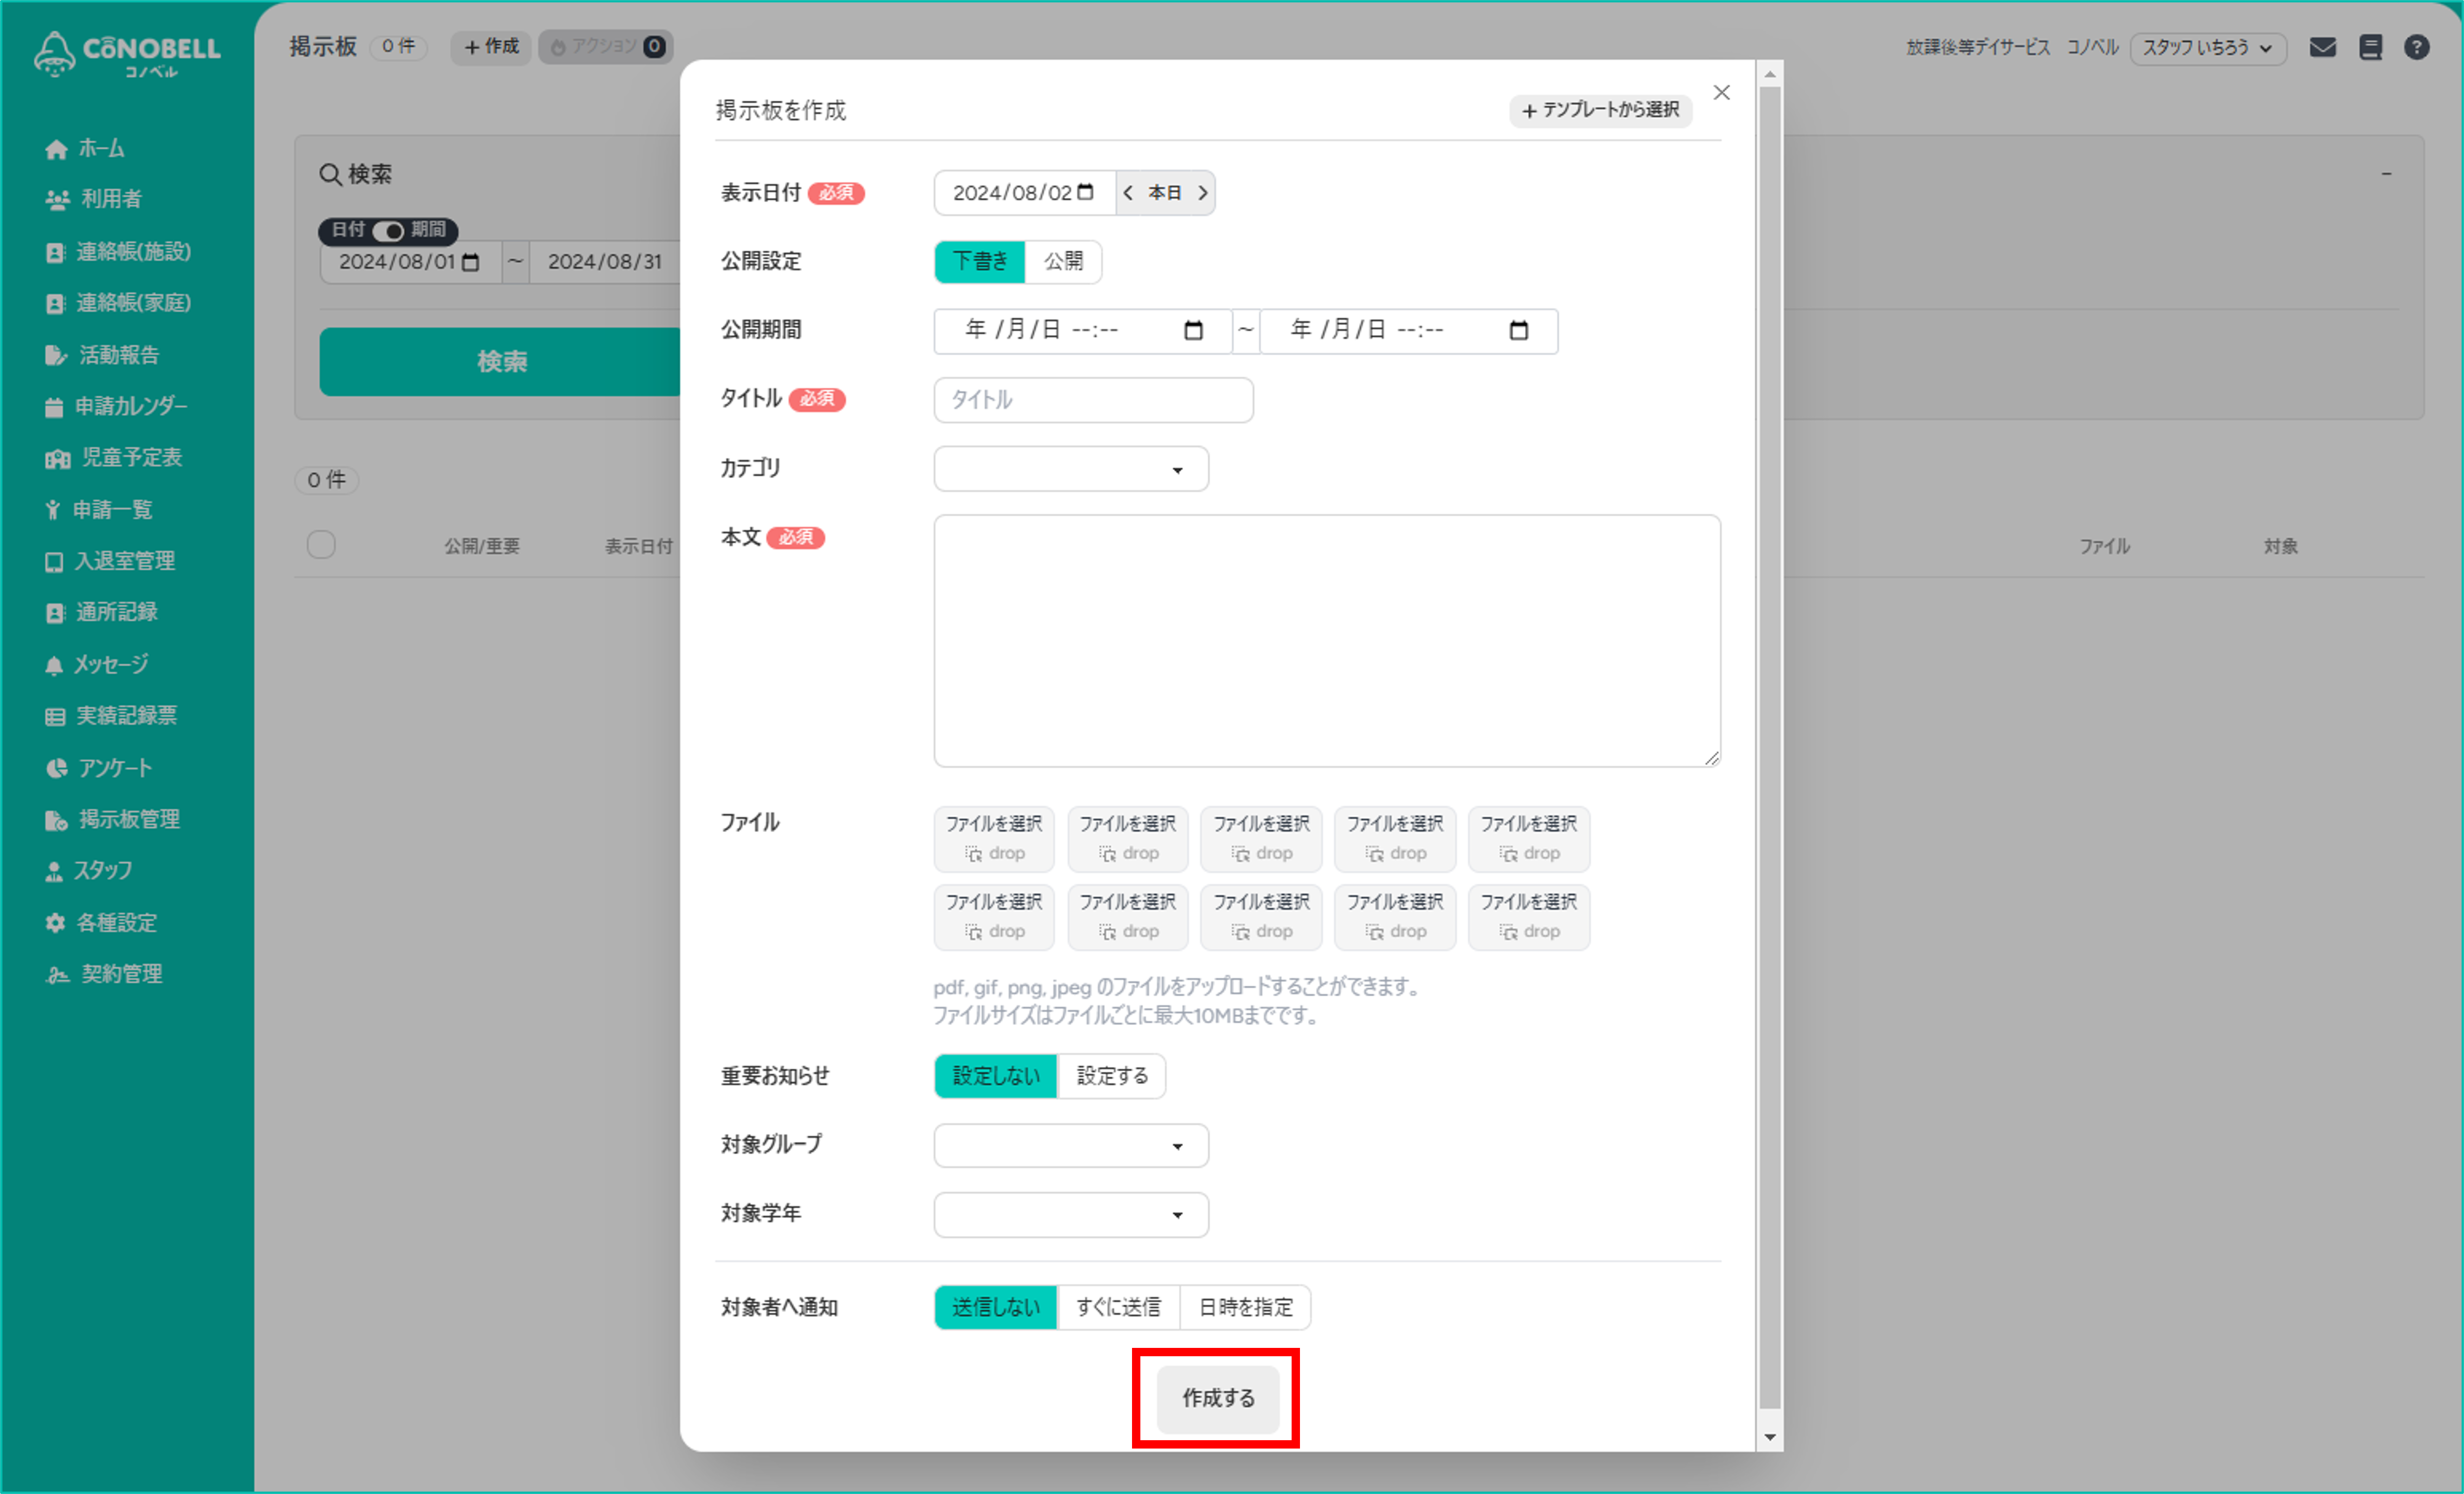
Task: Select 公開 for 公開設定
Action: [x=1063, y=262]
